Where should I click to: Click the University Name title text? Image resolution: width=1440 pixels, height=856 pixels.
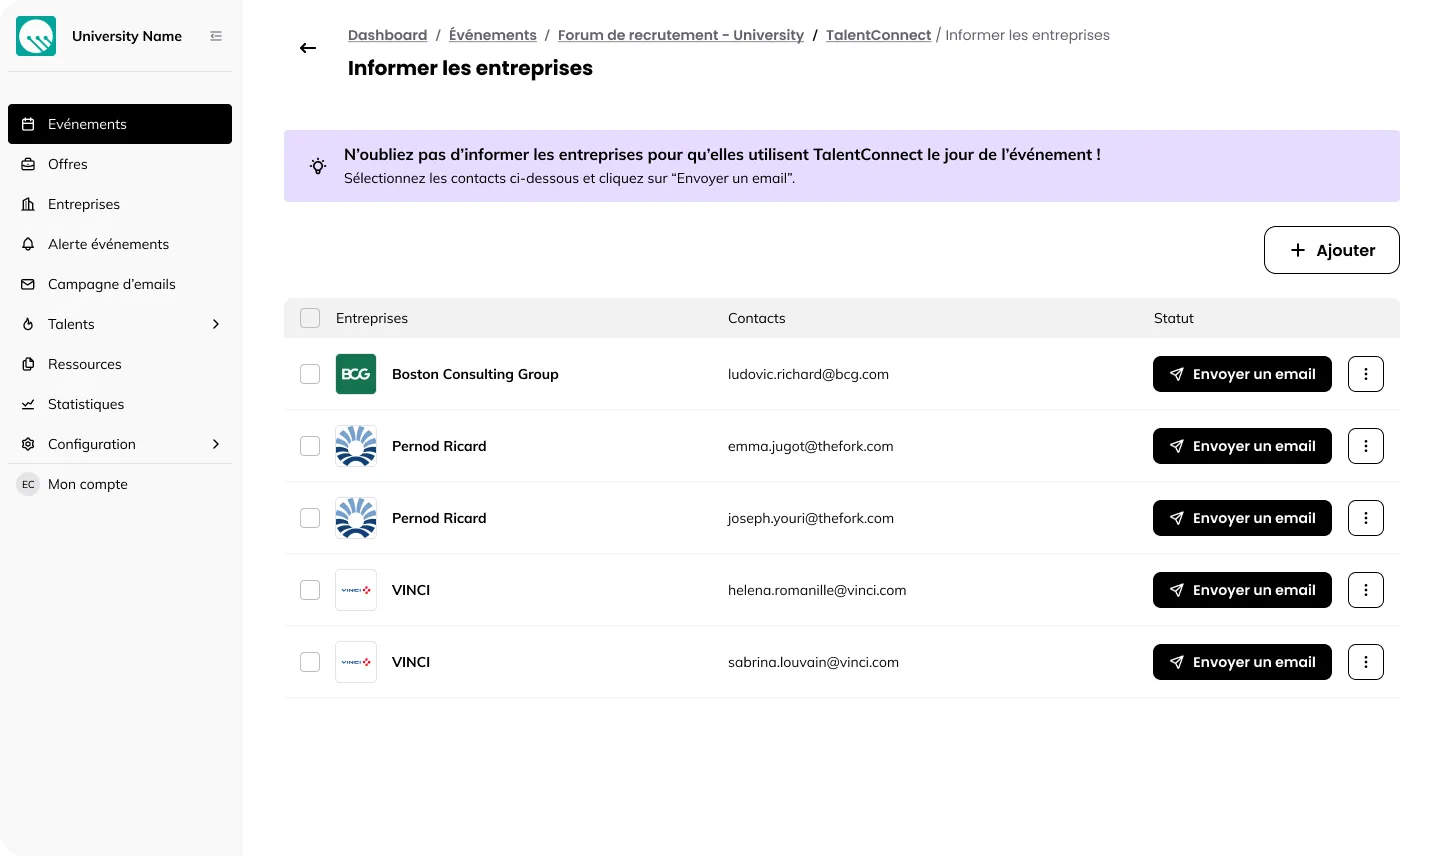pyautogui.click(x=127, y=36)
